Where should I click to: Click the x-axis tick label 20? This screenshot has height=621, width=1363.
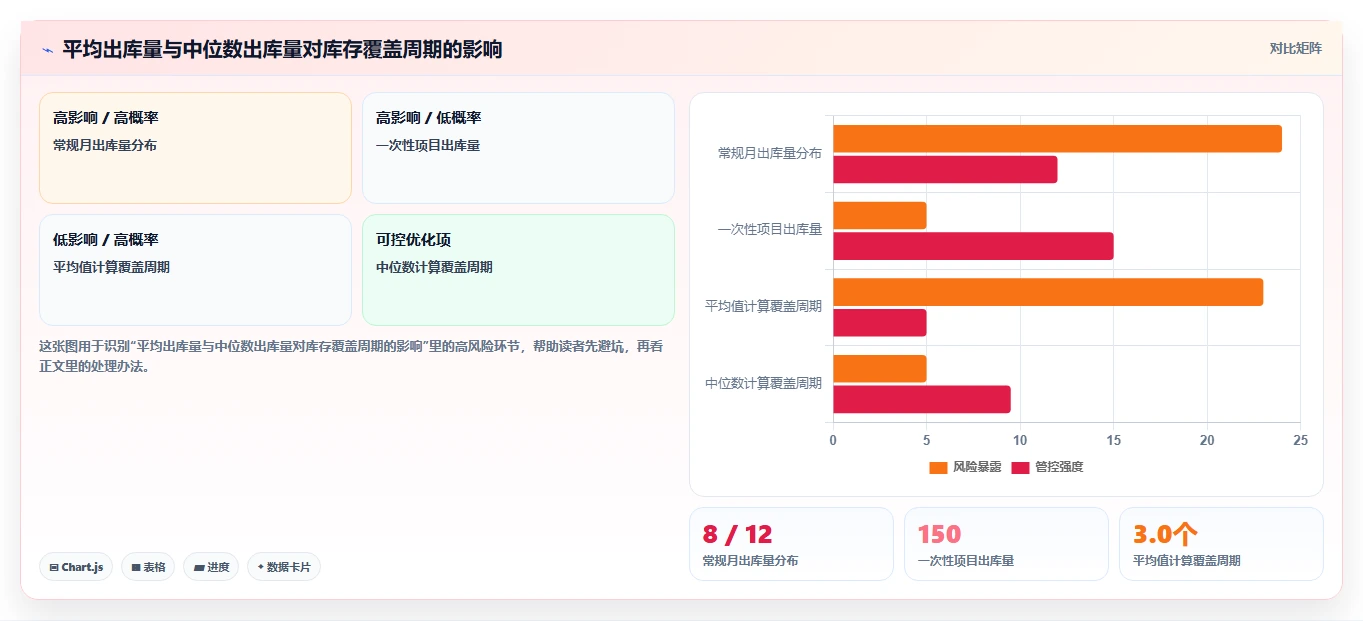(1207, 440)
